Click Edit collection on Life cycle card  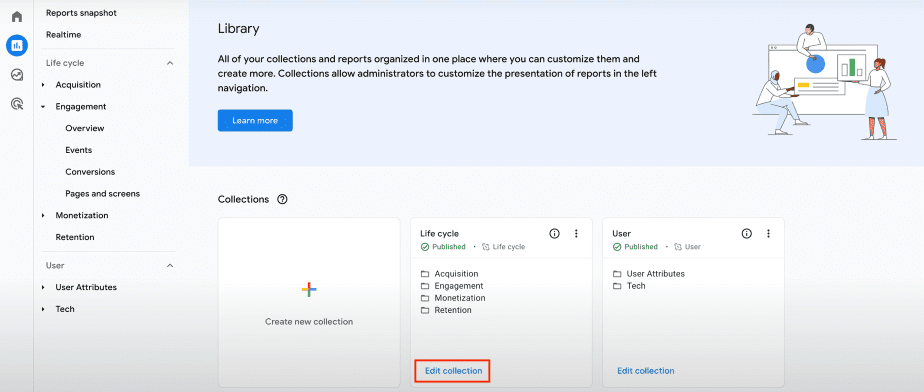(454, 371)
